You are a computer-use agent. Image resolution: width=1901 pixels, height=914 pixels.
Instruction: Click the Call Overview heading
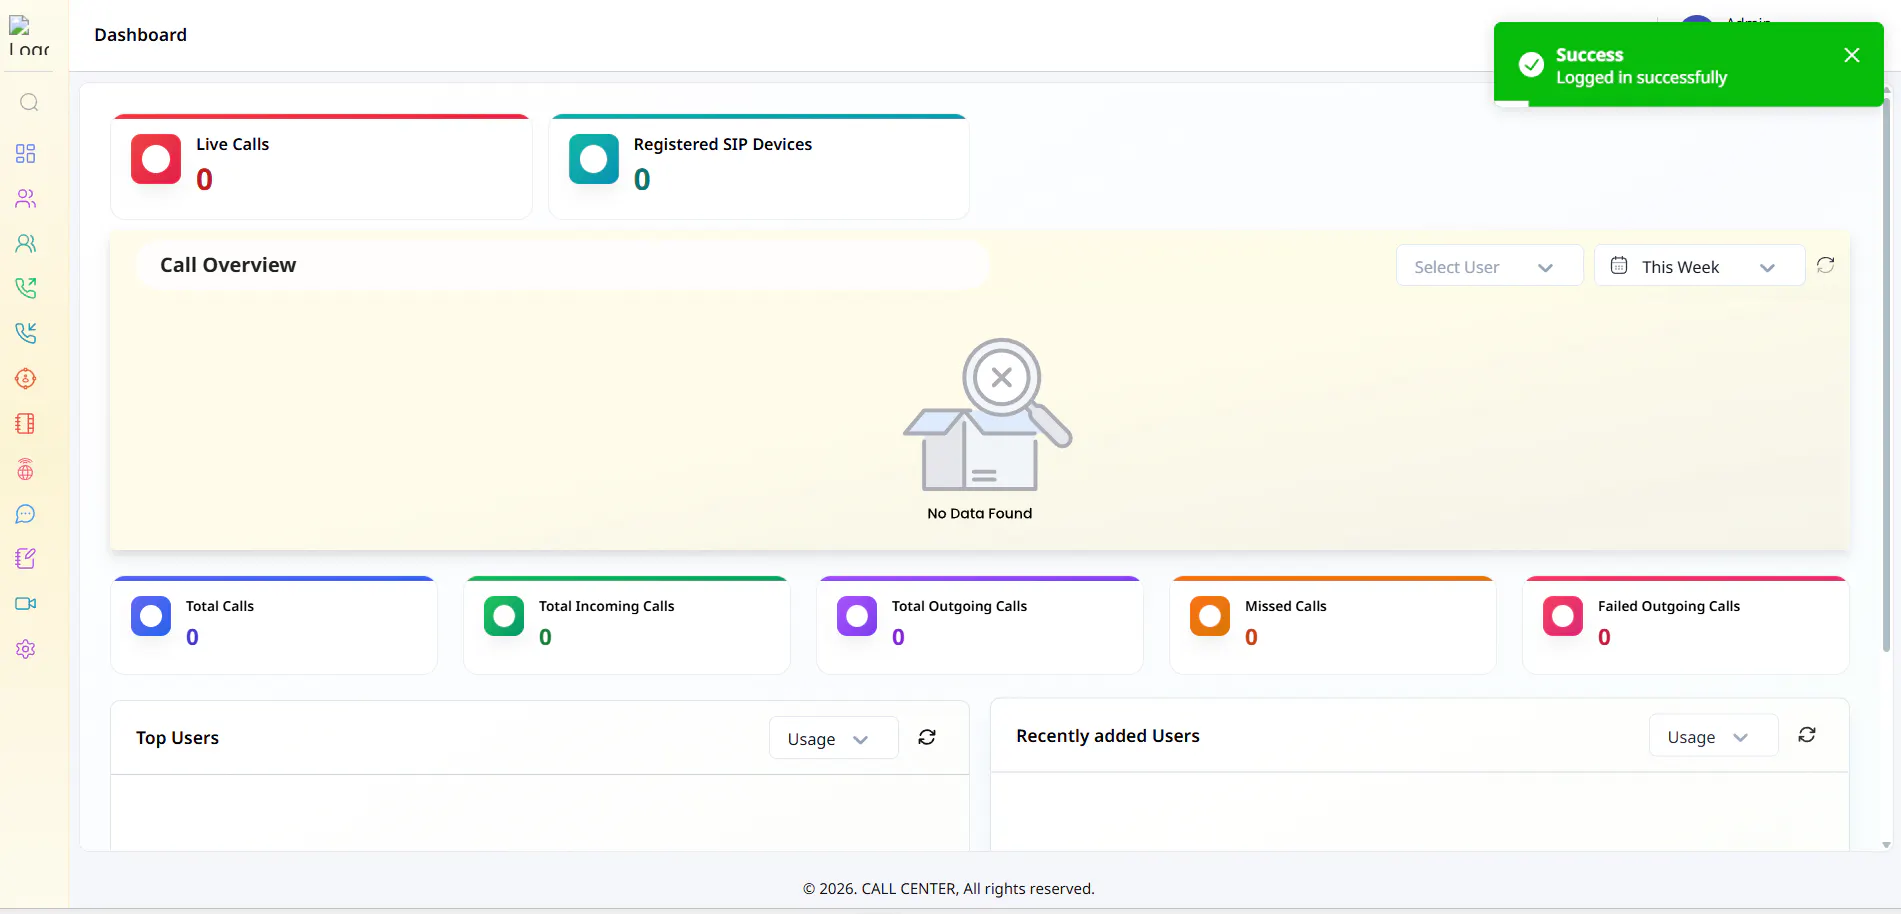click(x=228, y=265)
